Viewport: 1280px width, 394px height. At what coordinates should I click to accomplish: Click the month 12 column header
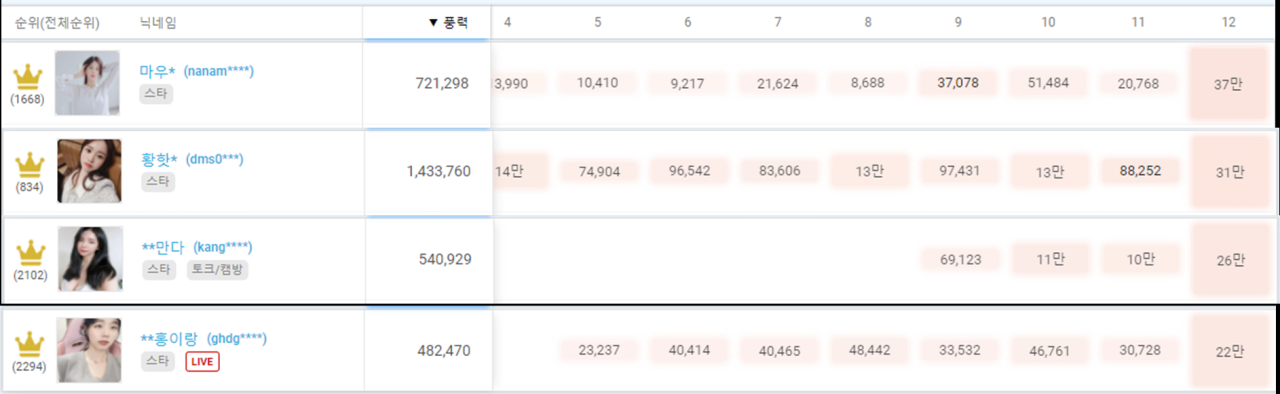pyautogui.click(x=1228, y=22)
